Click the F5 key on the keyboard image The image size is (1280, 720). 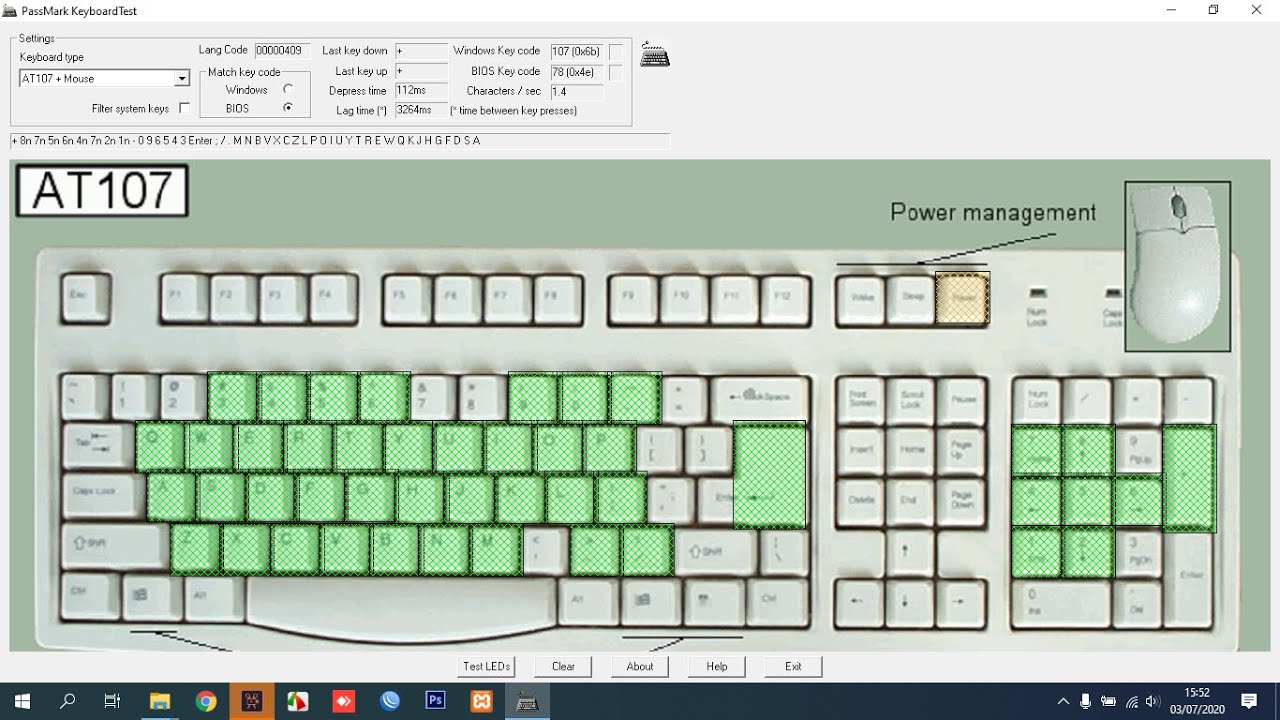[407, 298]
